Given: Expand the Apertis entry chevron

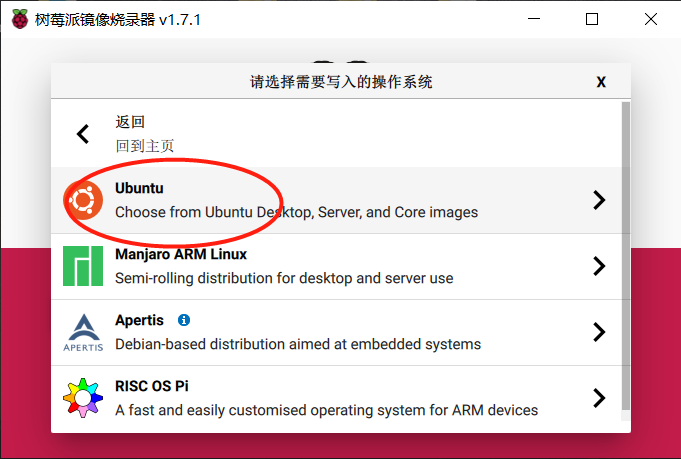Looking at the screenshot, I should [x=599, y=332].
